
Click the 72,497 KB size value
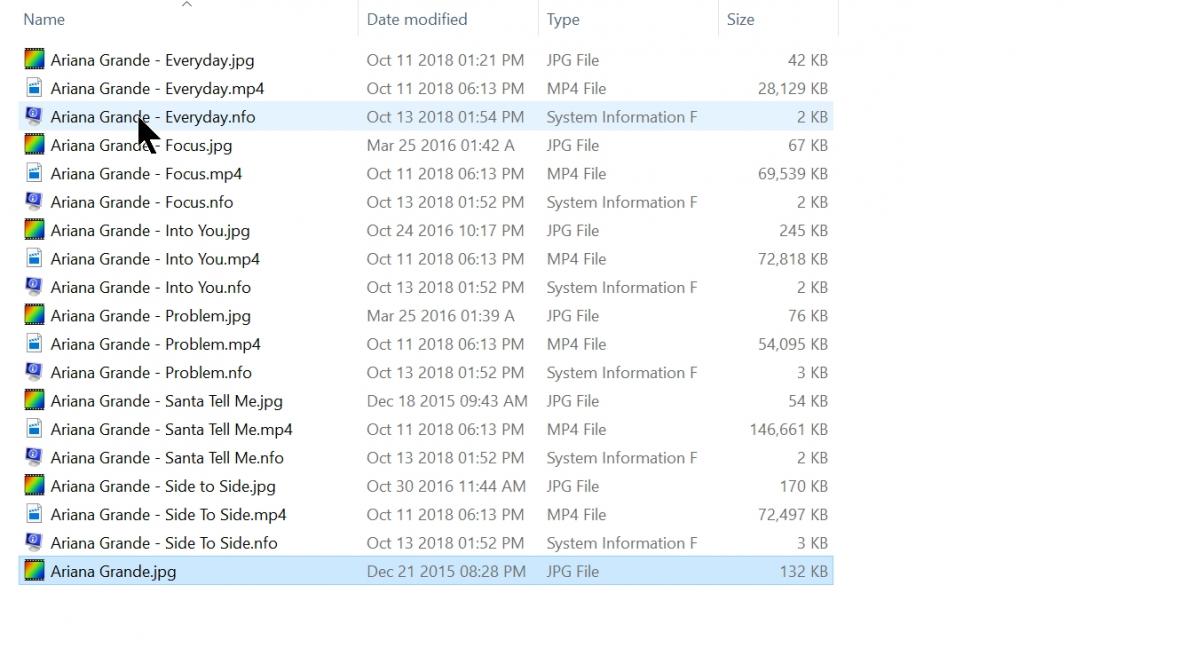(x=793, y=514)
